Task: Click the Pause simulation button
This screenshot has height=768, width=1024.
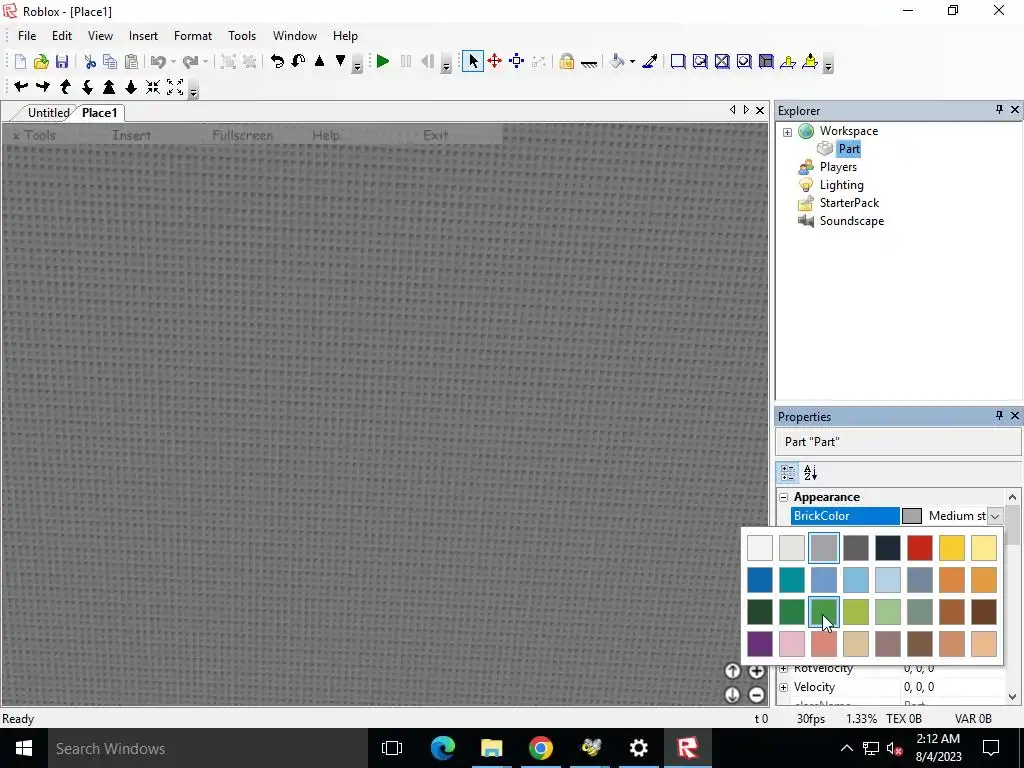Action: pyautogui.click(x=406, y=61)
